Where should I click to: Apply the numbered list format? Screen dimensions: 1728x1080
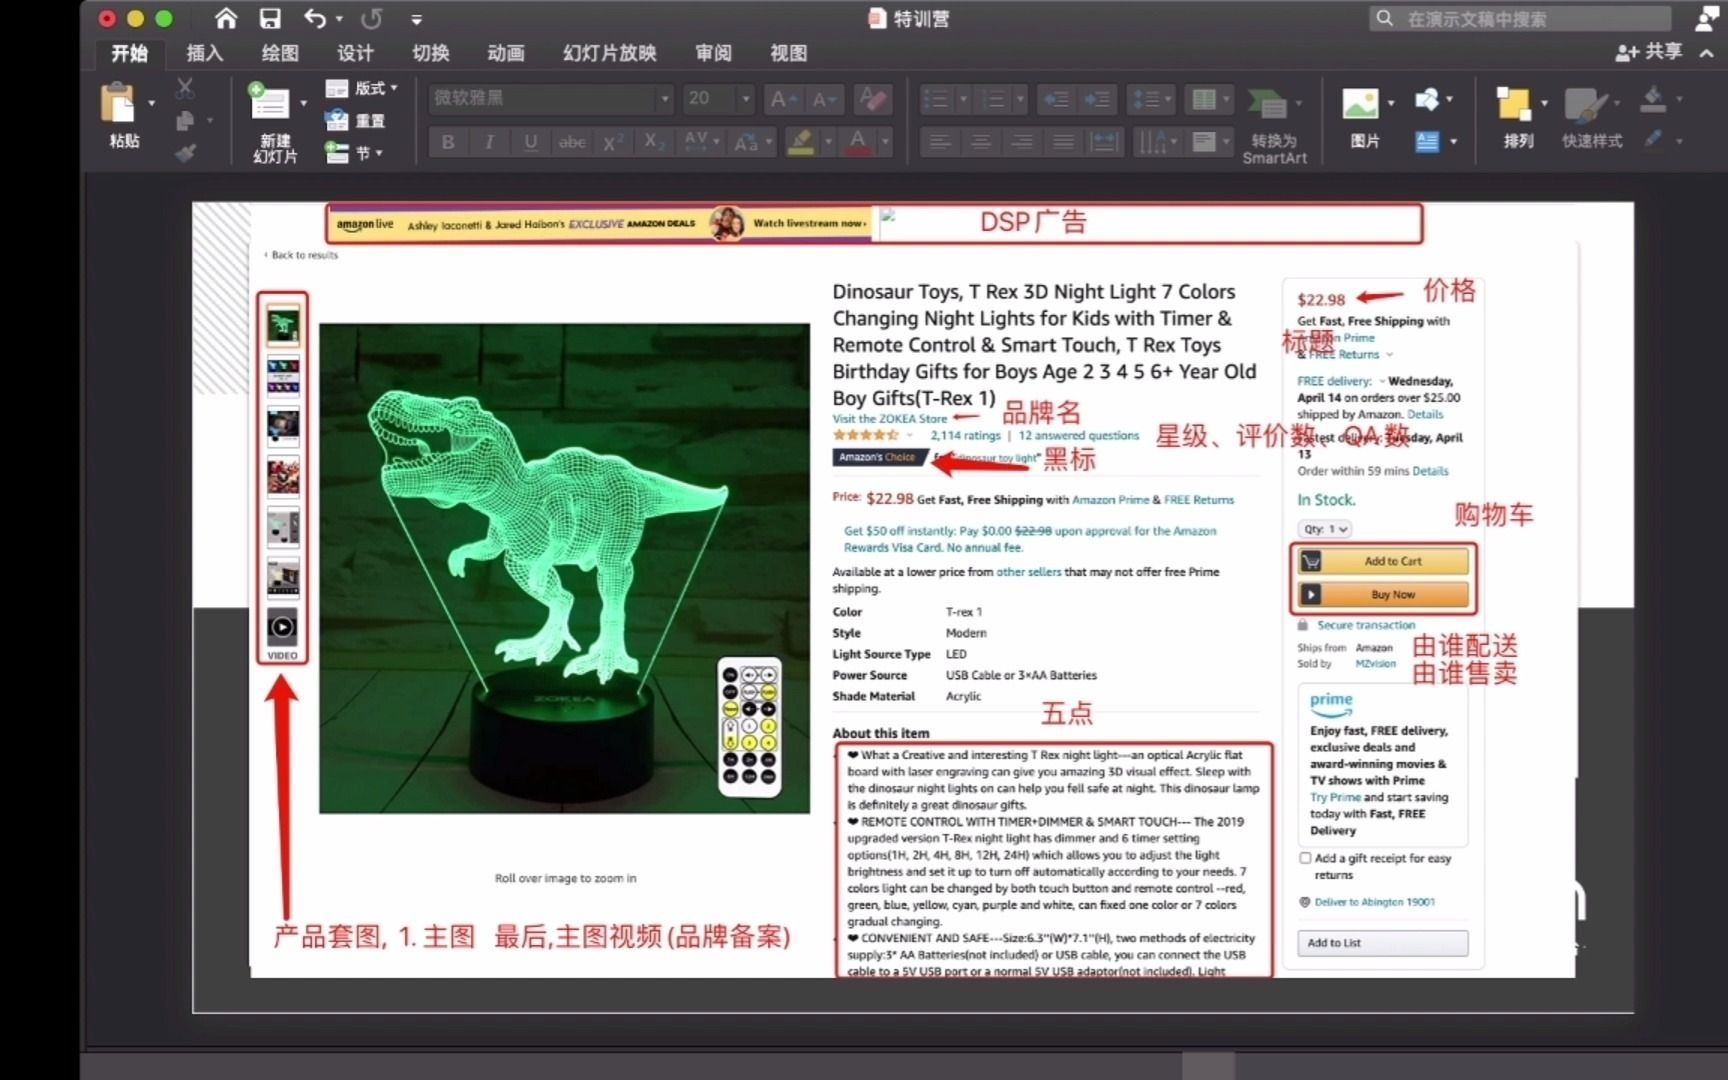coord(993,99)
